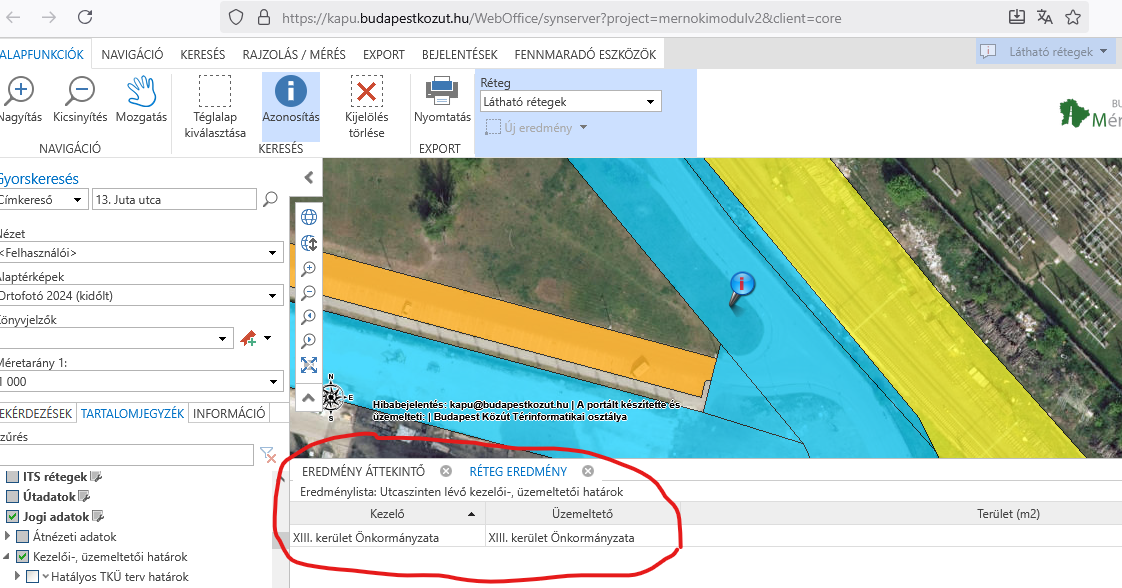The image size is (1122, 588).
Task: Open the EREDMÉNY ÁTTEKINTŐ results tab
Action: (x=363, y=471)
